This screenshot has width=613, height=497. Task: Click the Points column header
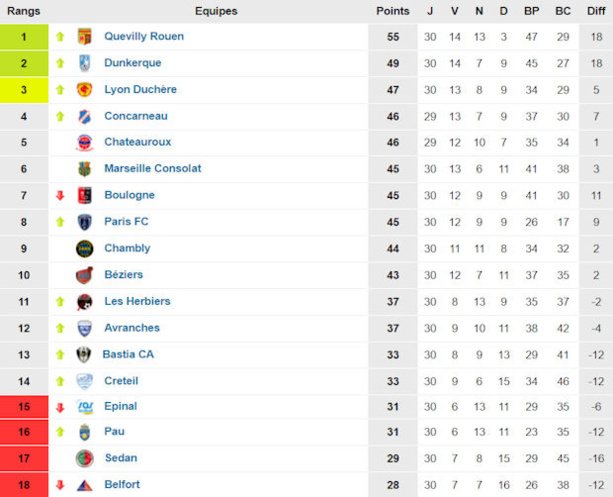[x=392, y=11]
